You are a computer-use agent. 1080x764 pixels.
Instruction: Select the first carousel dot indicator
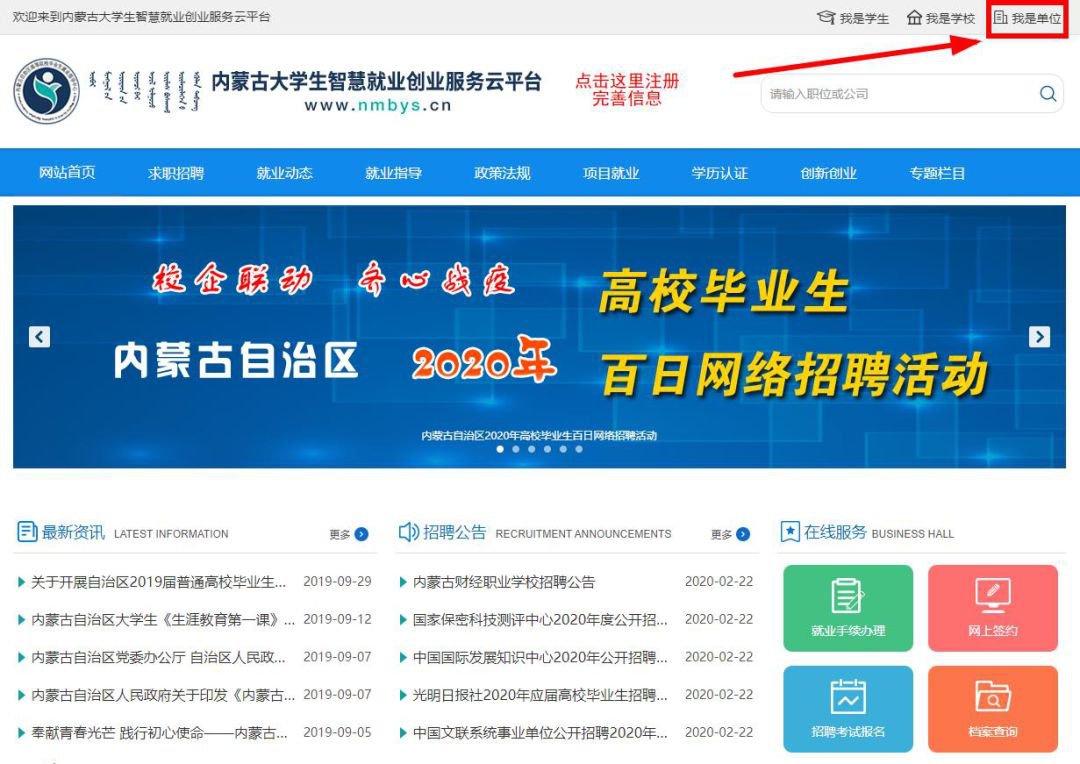pyautogui.click(x=501, y=449)
